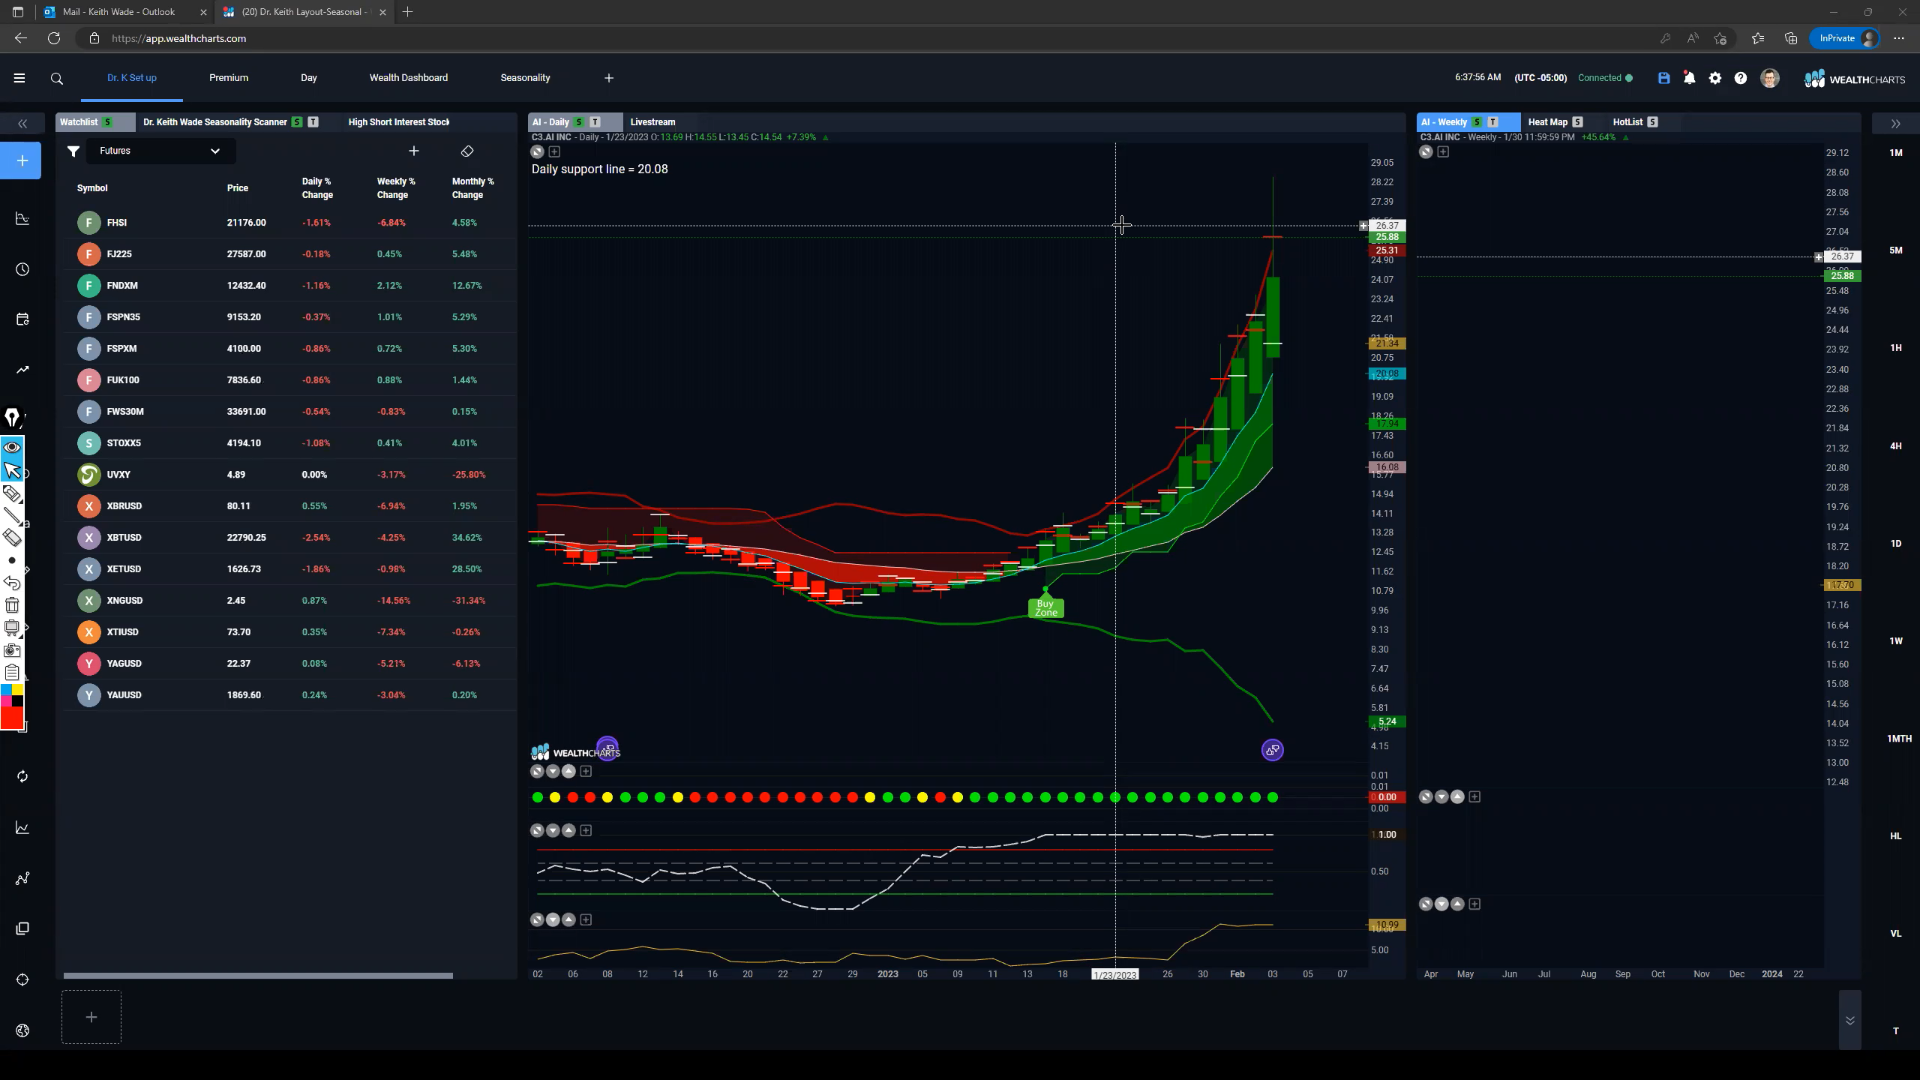Viewport: 1920px width, 1080px height.
Task: Select the line drawing tool
Action: 12,515
